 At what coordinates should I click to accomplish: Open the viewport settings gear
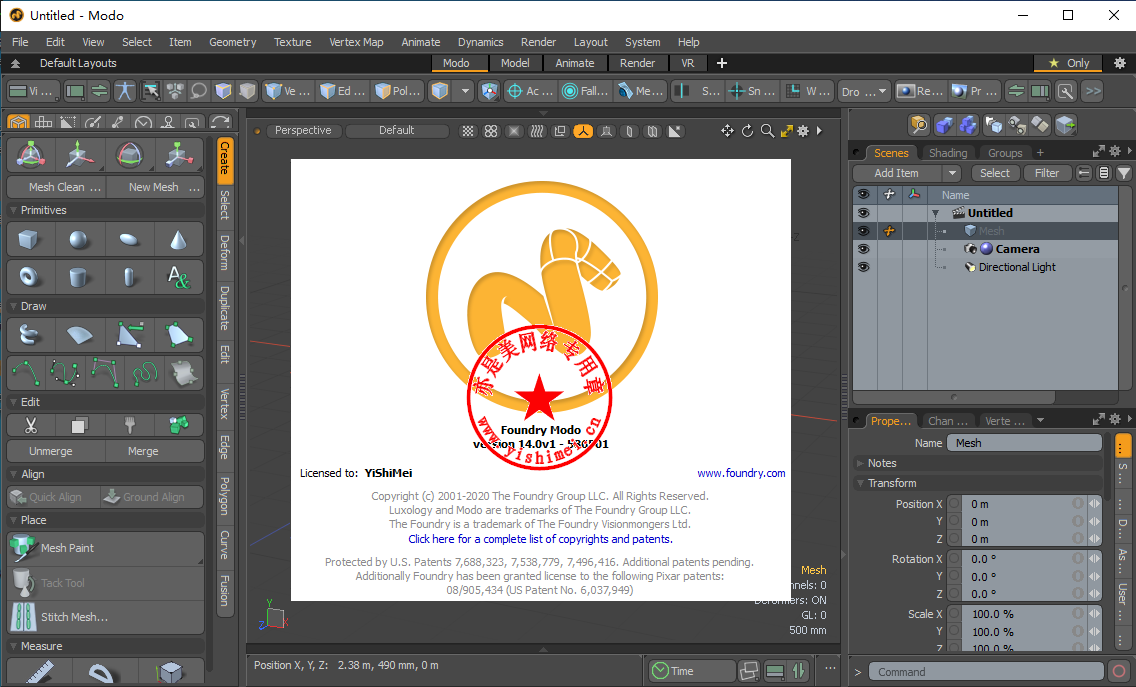pos(803,131)
